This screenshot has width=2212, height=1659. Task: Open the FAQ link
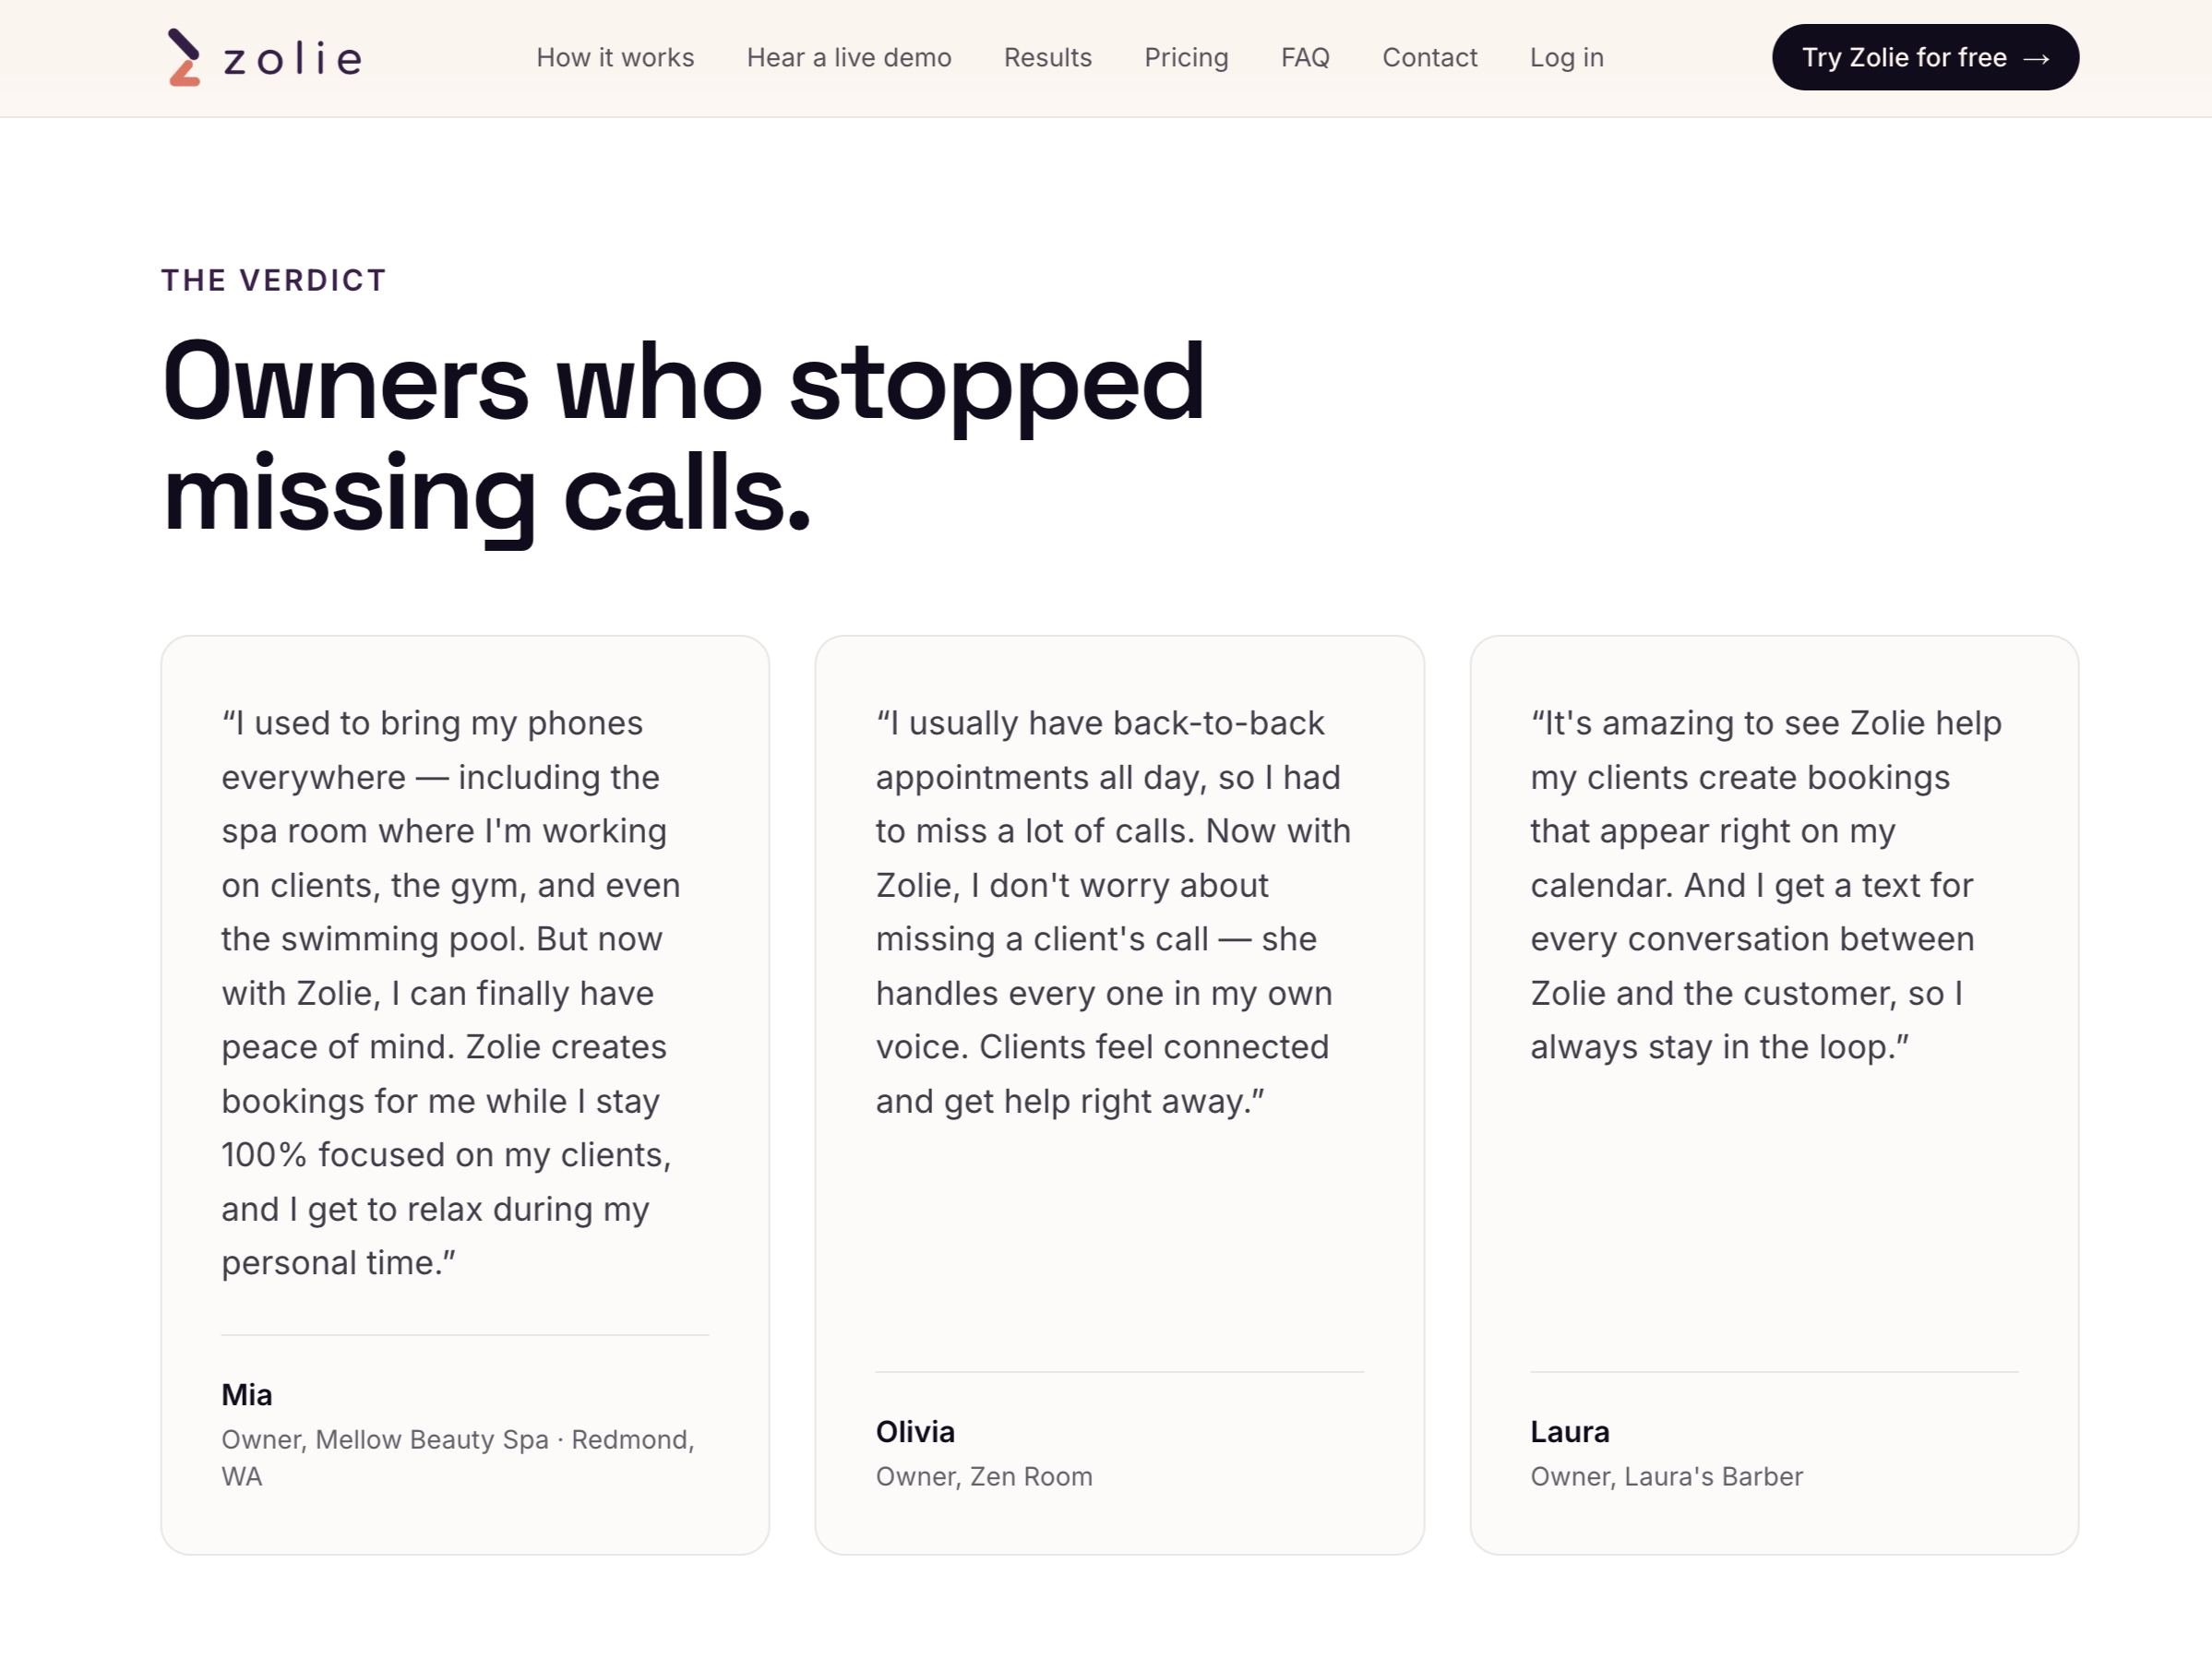[1305, 58]
